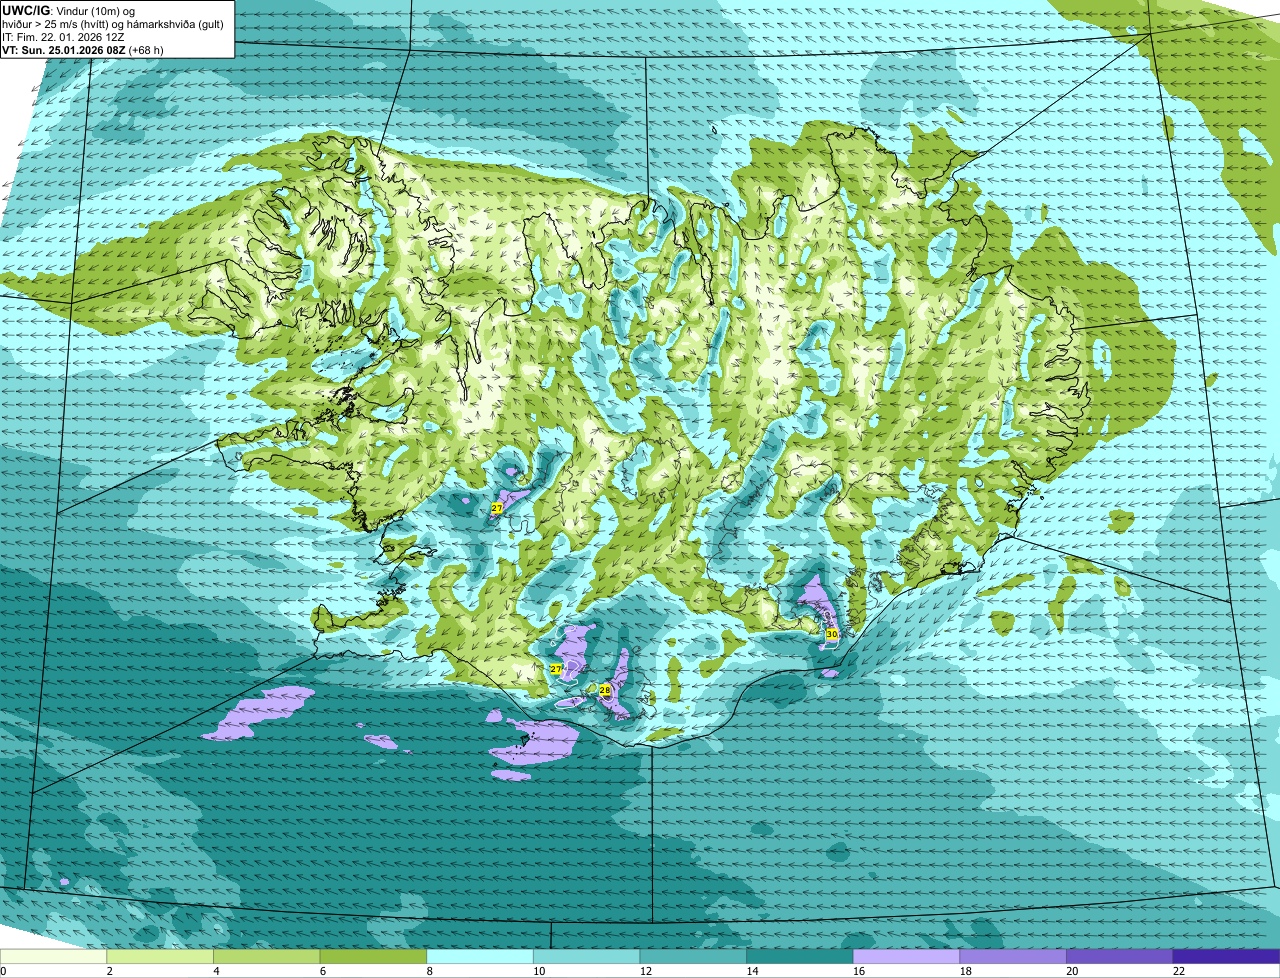Click the 'IT: Fim. 22. 01. 2026 12Z' line
This screenshot has height=978, width=1280.
63,36
